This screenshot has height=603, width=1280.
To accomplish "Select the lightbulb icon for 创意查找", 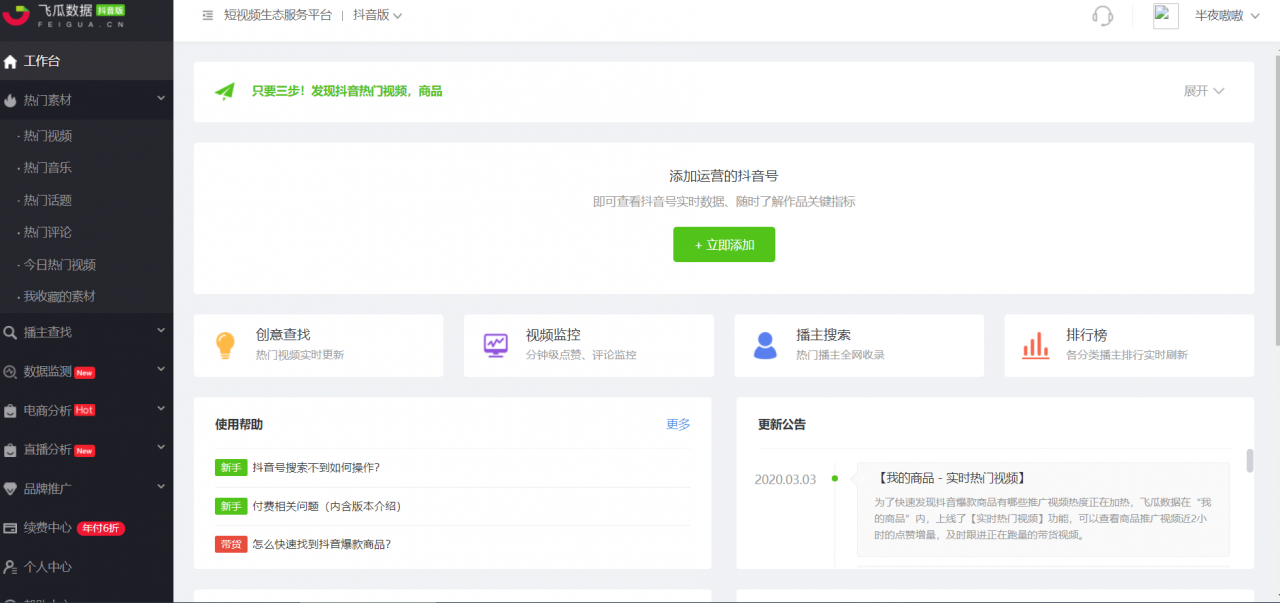I will coord(225,345).
